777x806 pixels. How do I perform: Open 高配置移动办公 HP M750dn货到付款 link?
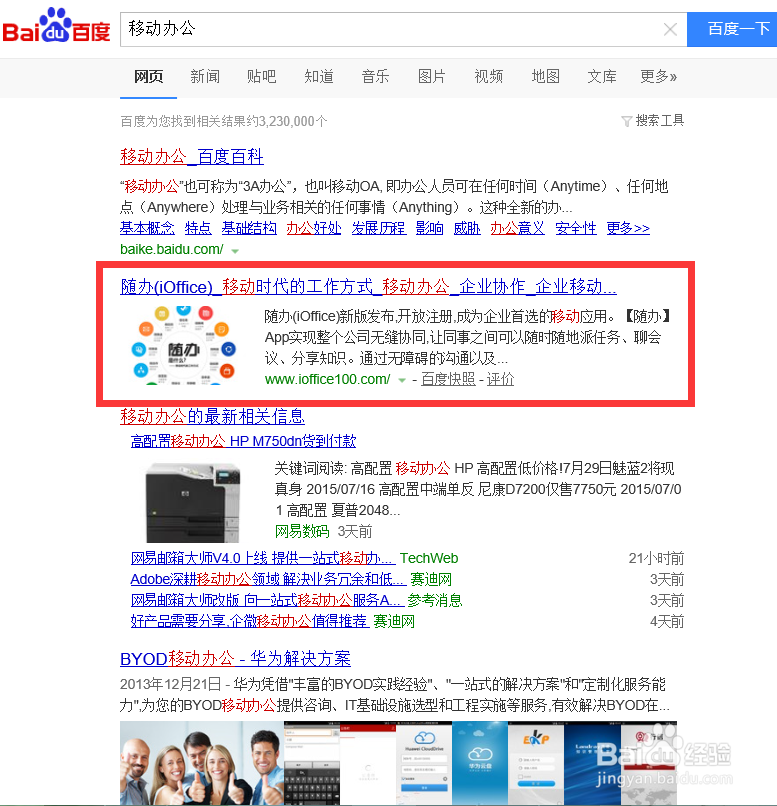click(x=243, y=441)
